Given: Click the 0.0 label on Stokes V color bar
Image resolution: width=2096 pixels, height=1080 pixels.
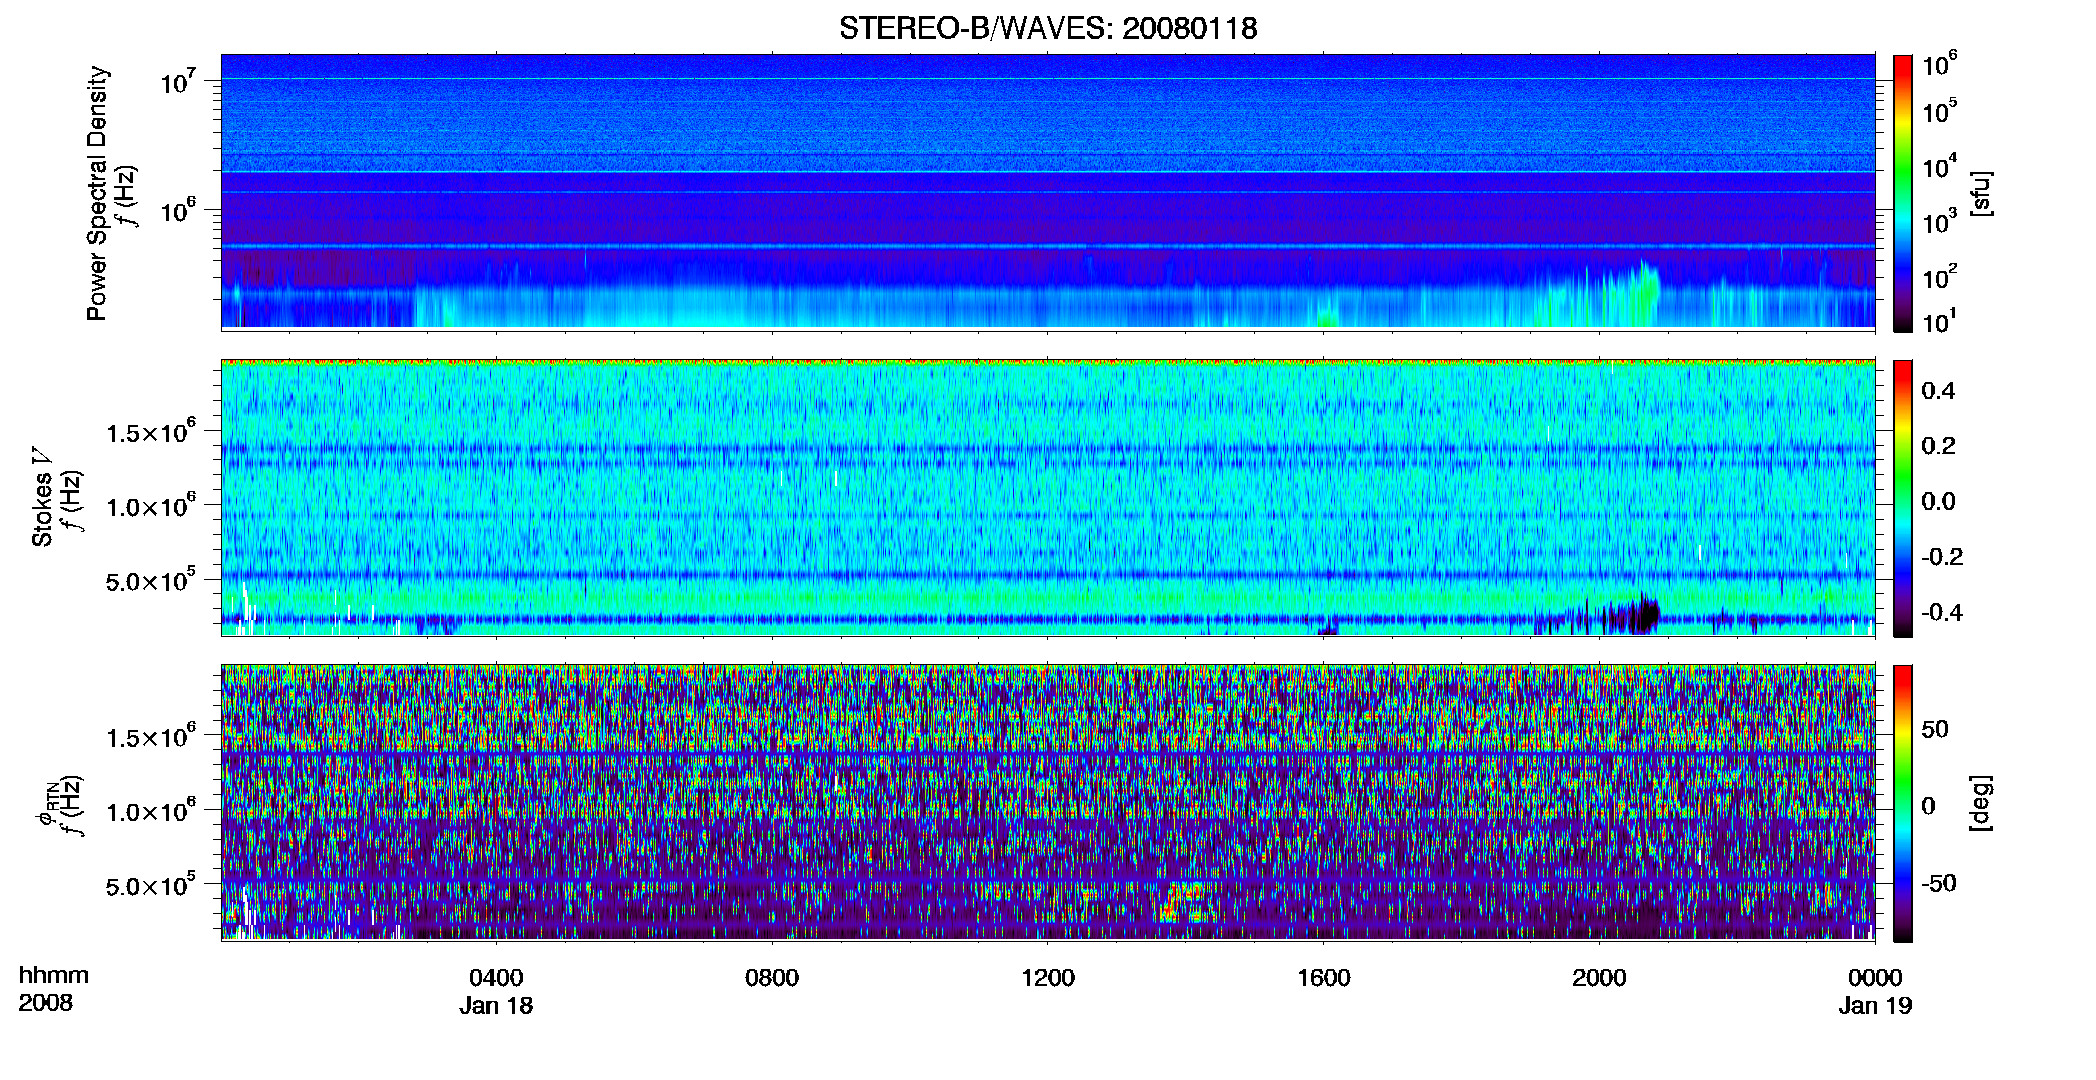Looking at the screenshot, I should [x=1938, y=502].
